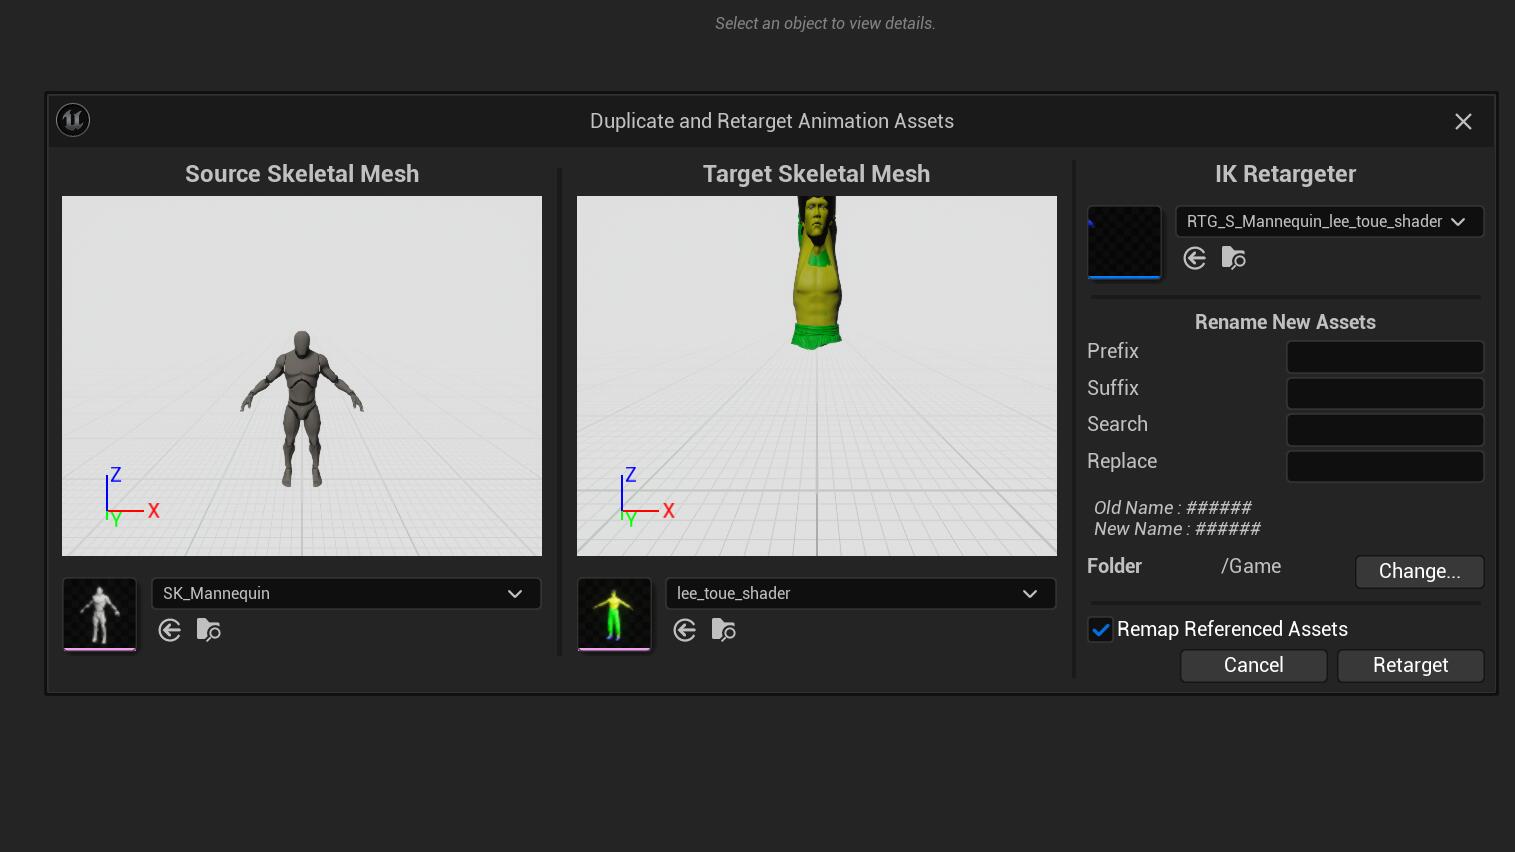Screen dimensions: 1515x852
Task: Use selected asset for IK Retargeter
Action: (x=1195, y=258)
